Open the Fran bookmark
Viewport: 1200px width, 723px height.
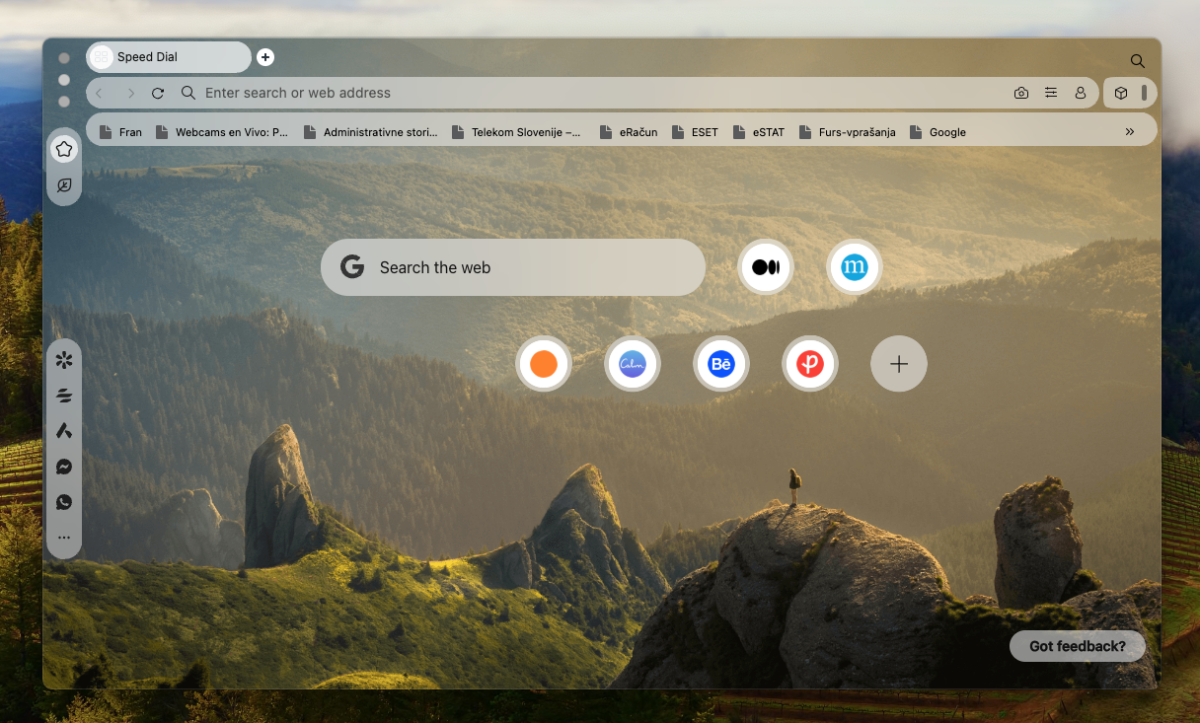pos(121,132)
